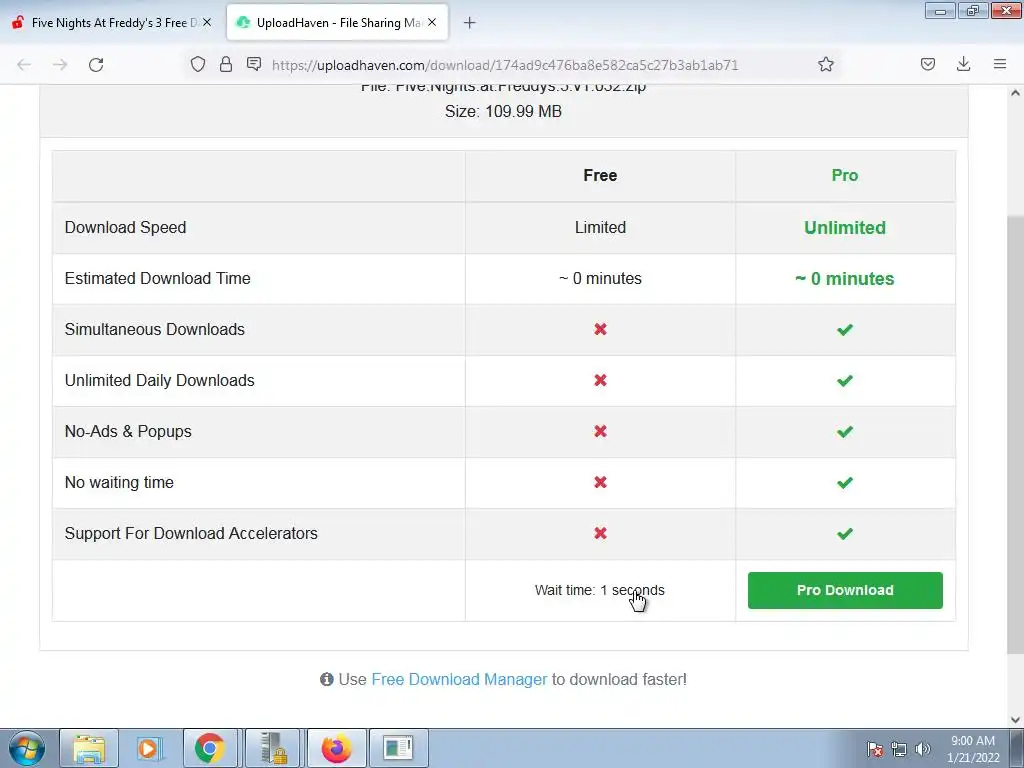Click the Pro column header

(x=844, y=176)
